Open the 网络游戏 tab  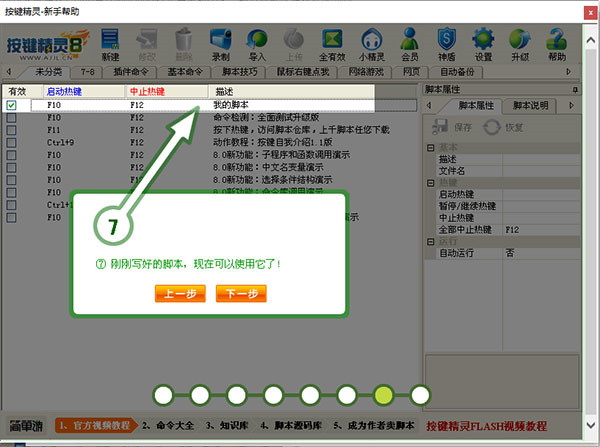point(366,72)
